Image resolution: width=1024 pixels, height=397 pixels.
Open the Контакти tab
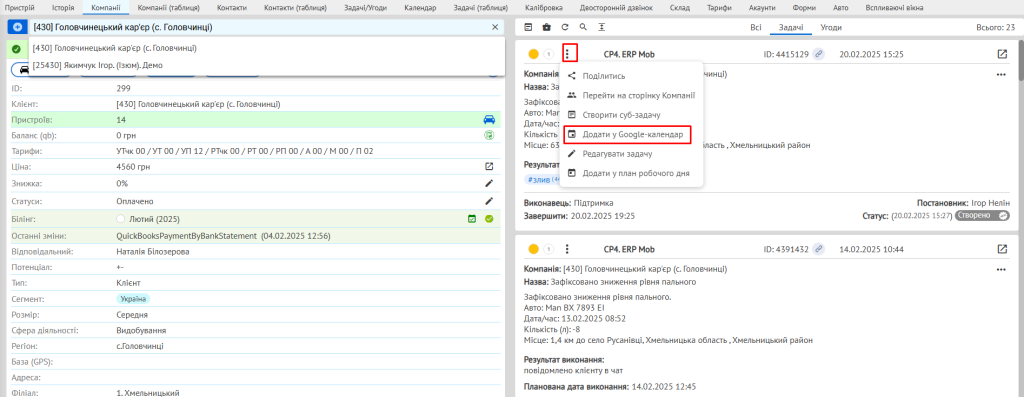(232, 8)
